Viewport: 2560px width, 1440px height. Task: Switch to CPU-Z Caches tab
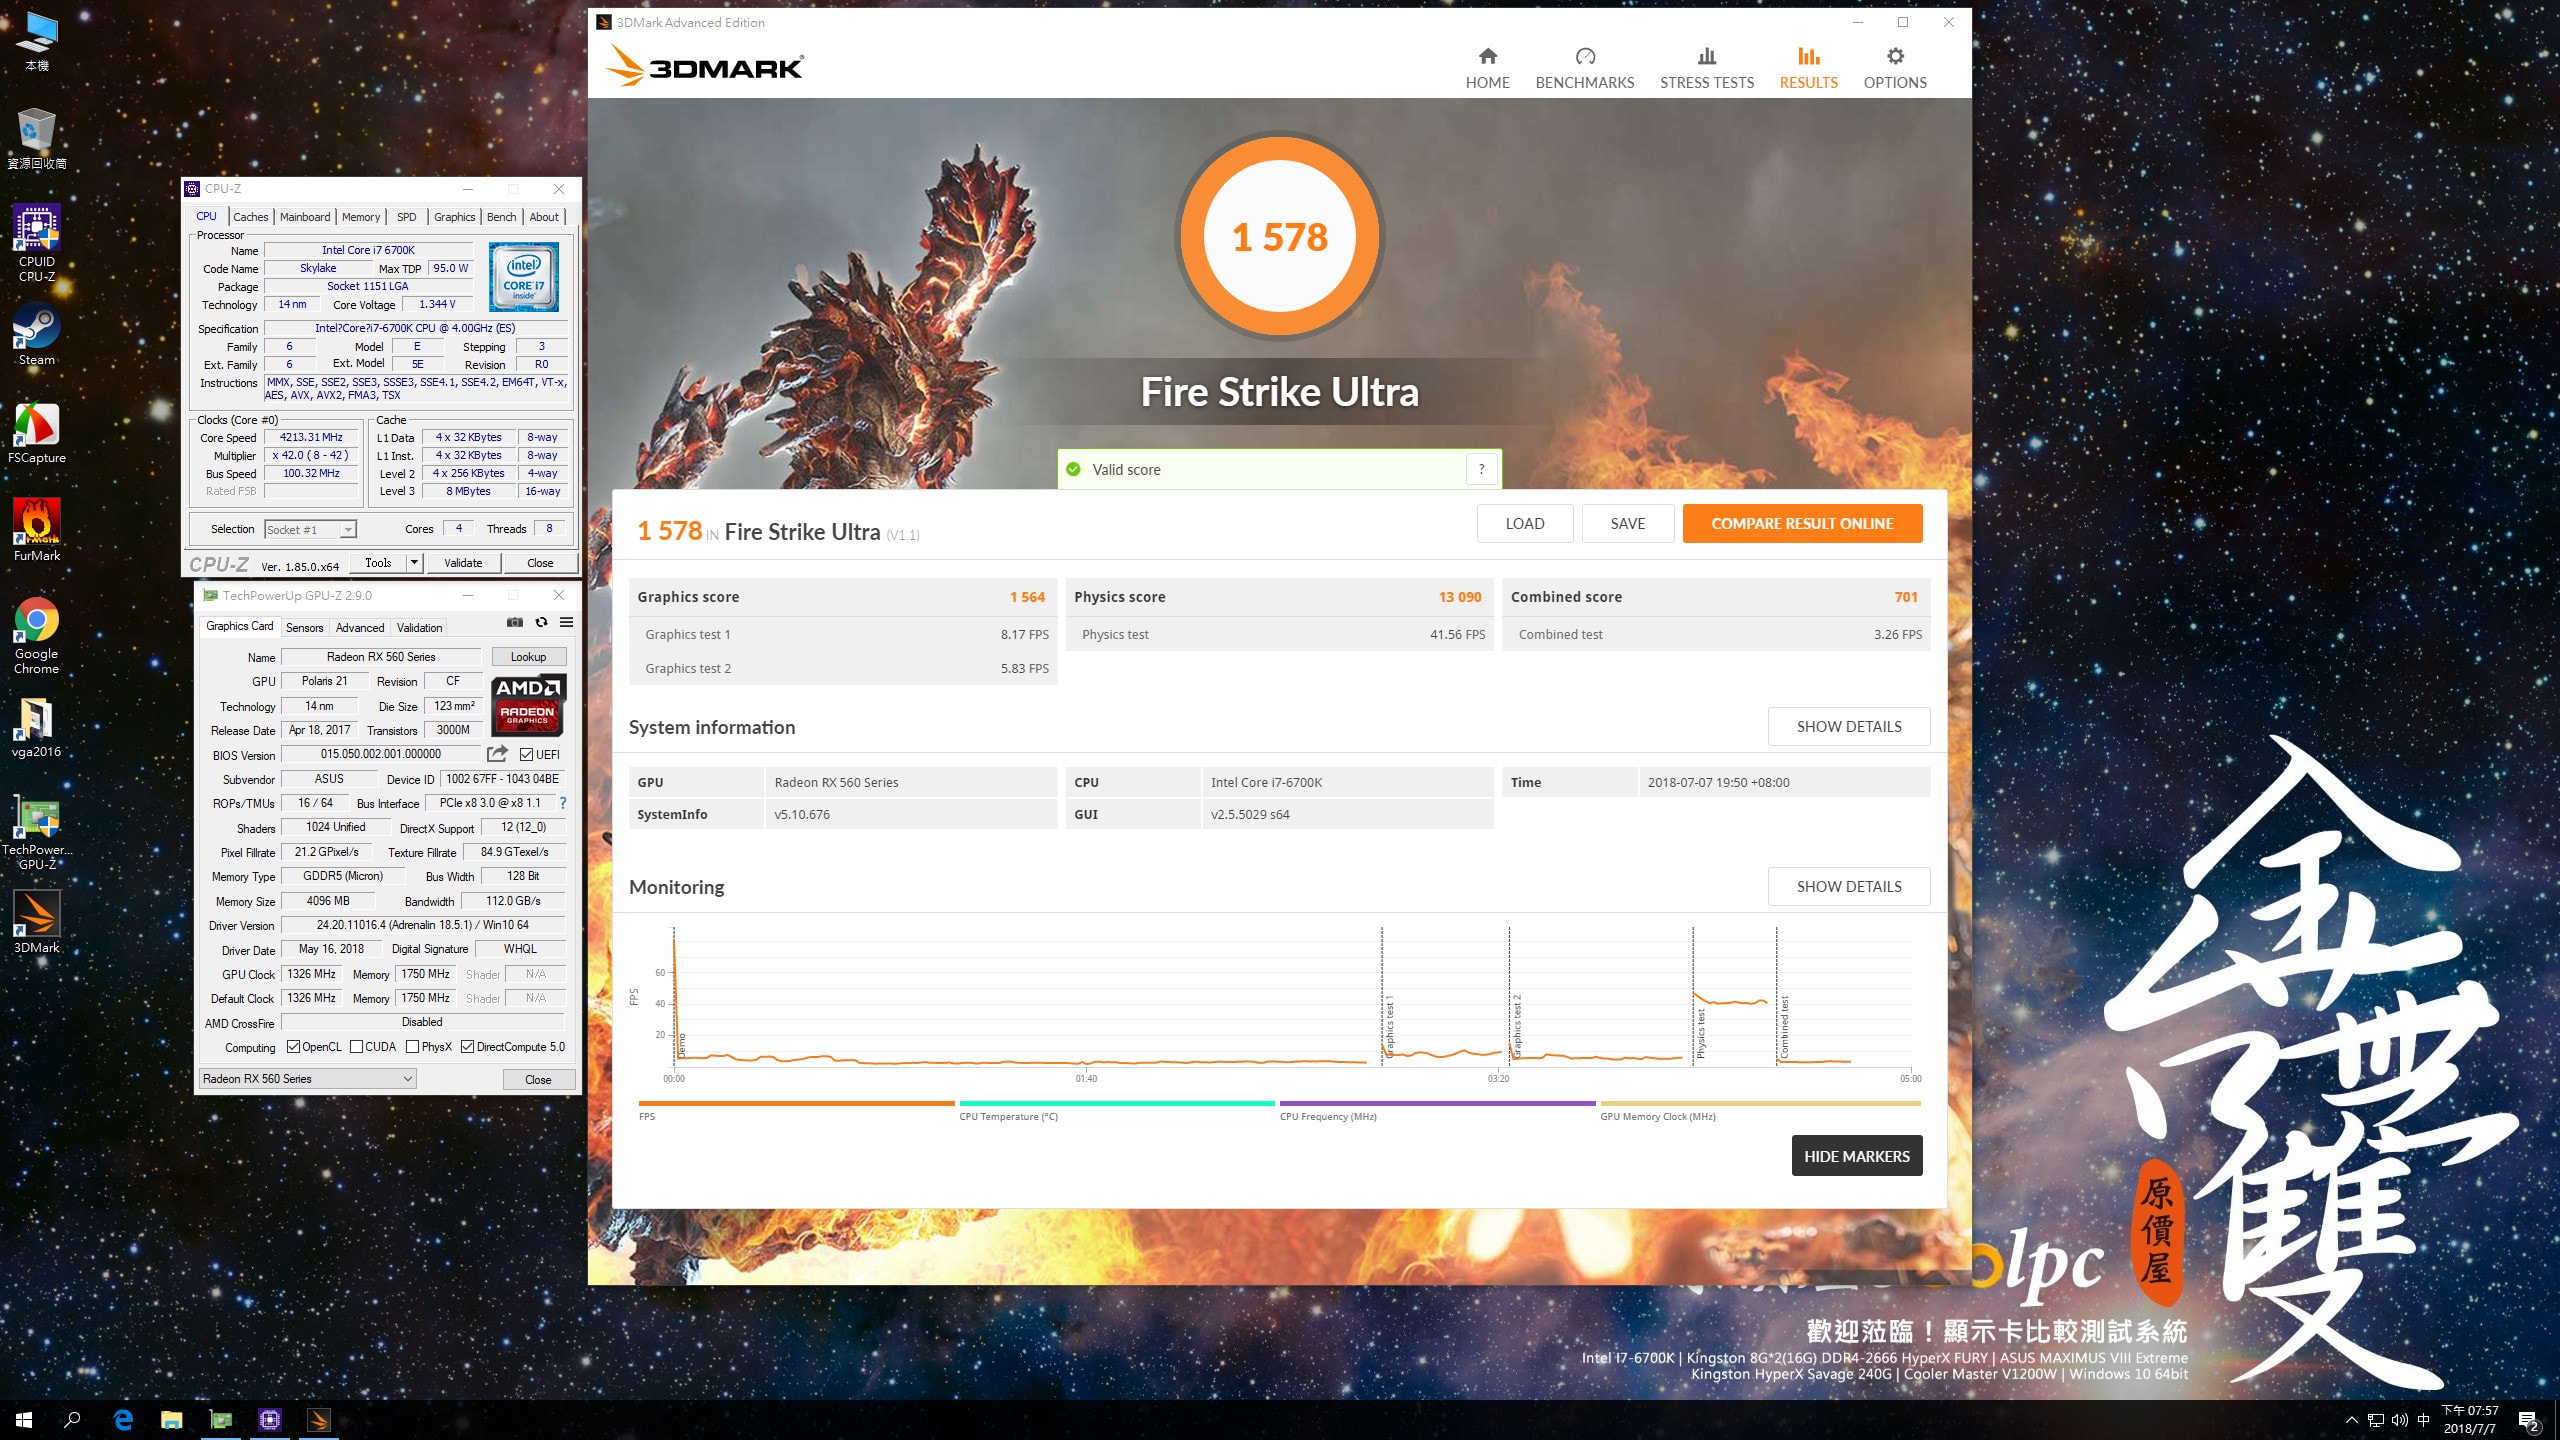pos(250,217)
